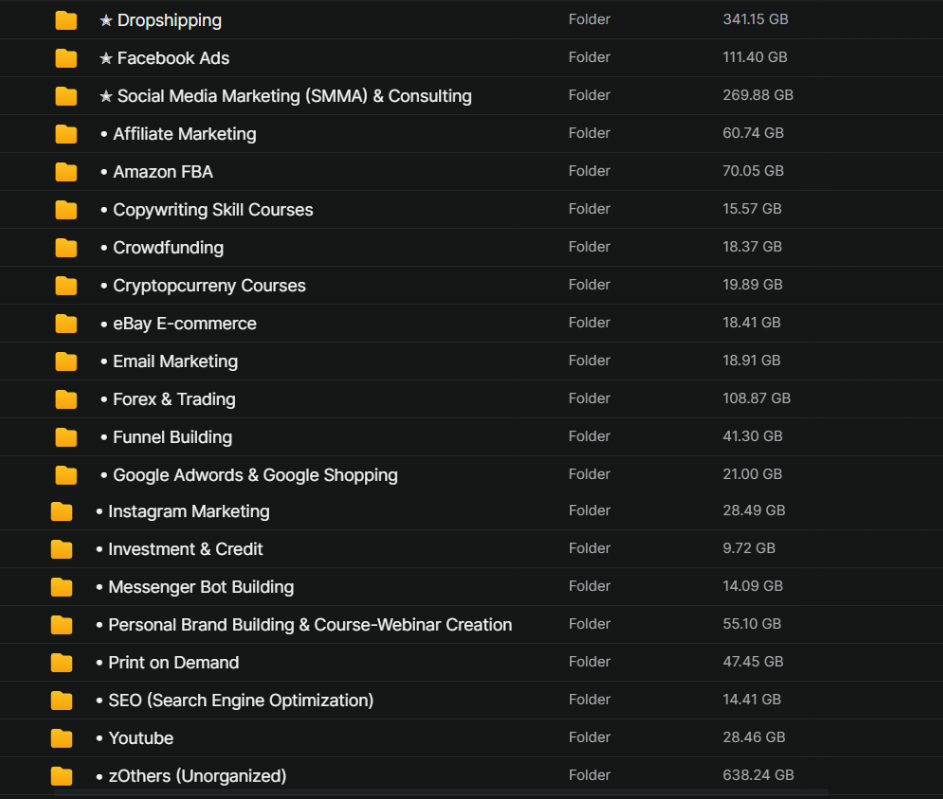Viewport: 943px width, 799px height.
Task: Open zOthers (Unorganized) folder
Action: [x=197, y=776]
